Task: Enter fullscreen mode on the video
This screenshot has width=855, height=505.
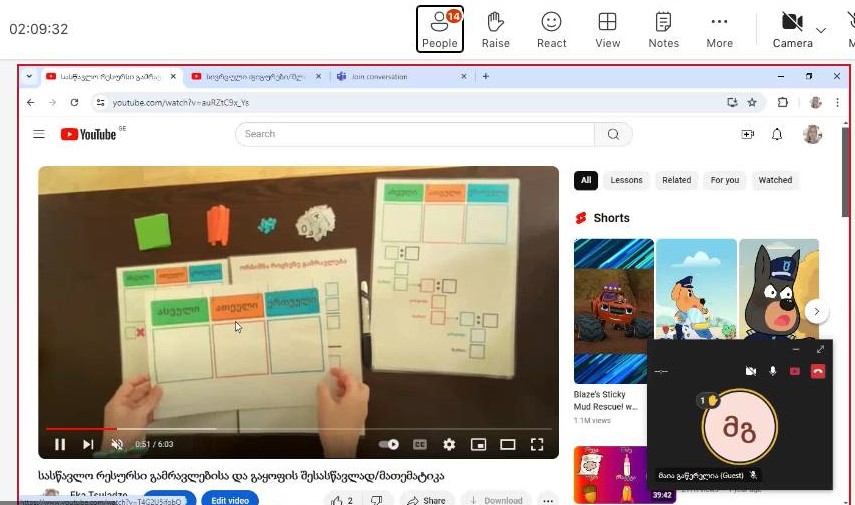Action: tap(537, 445)
